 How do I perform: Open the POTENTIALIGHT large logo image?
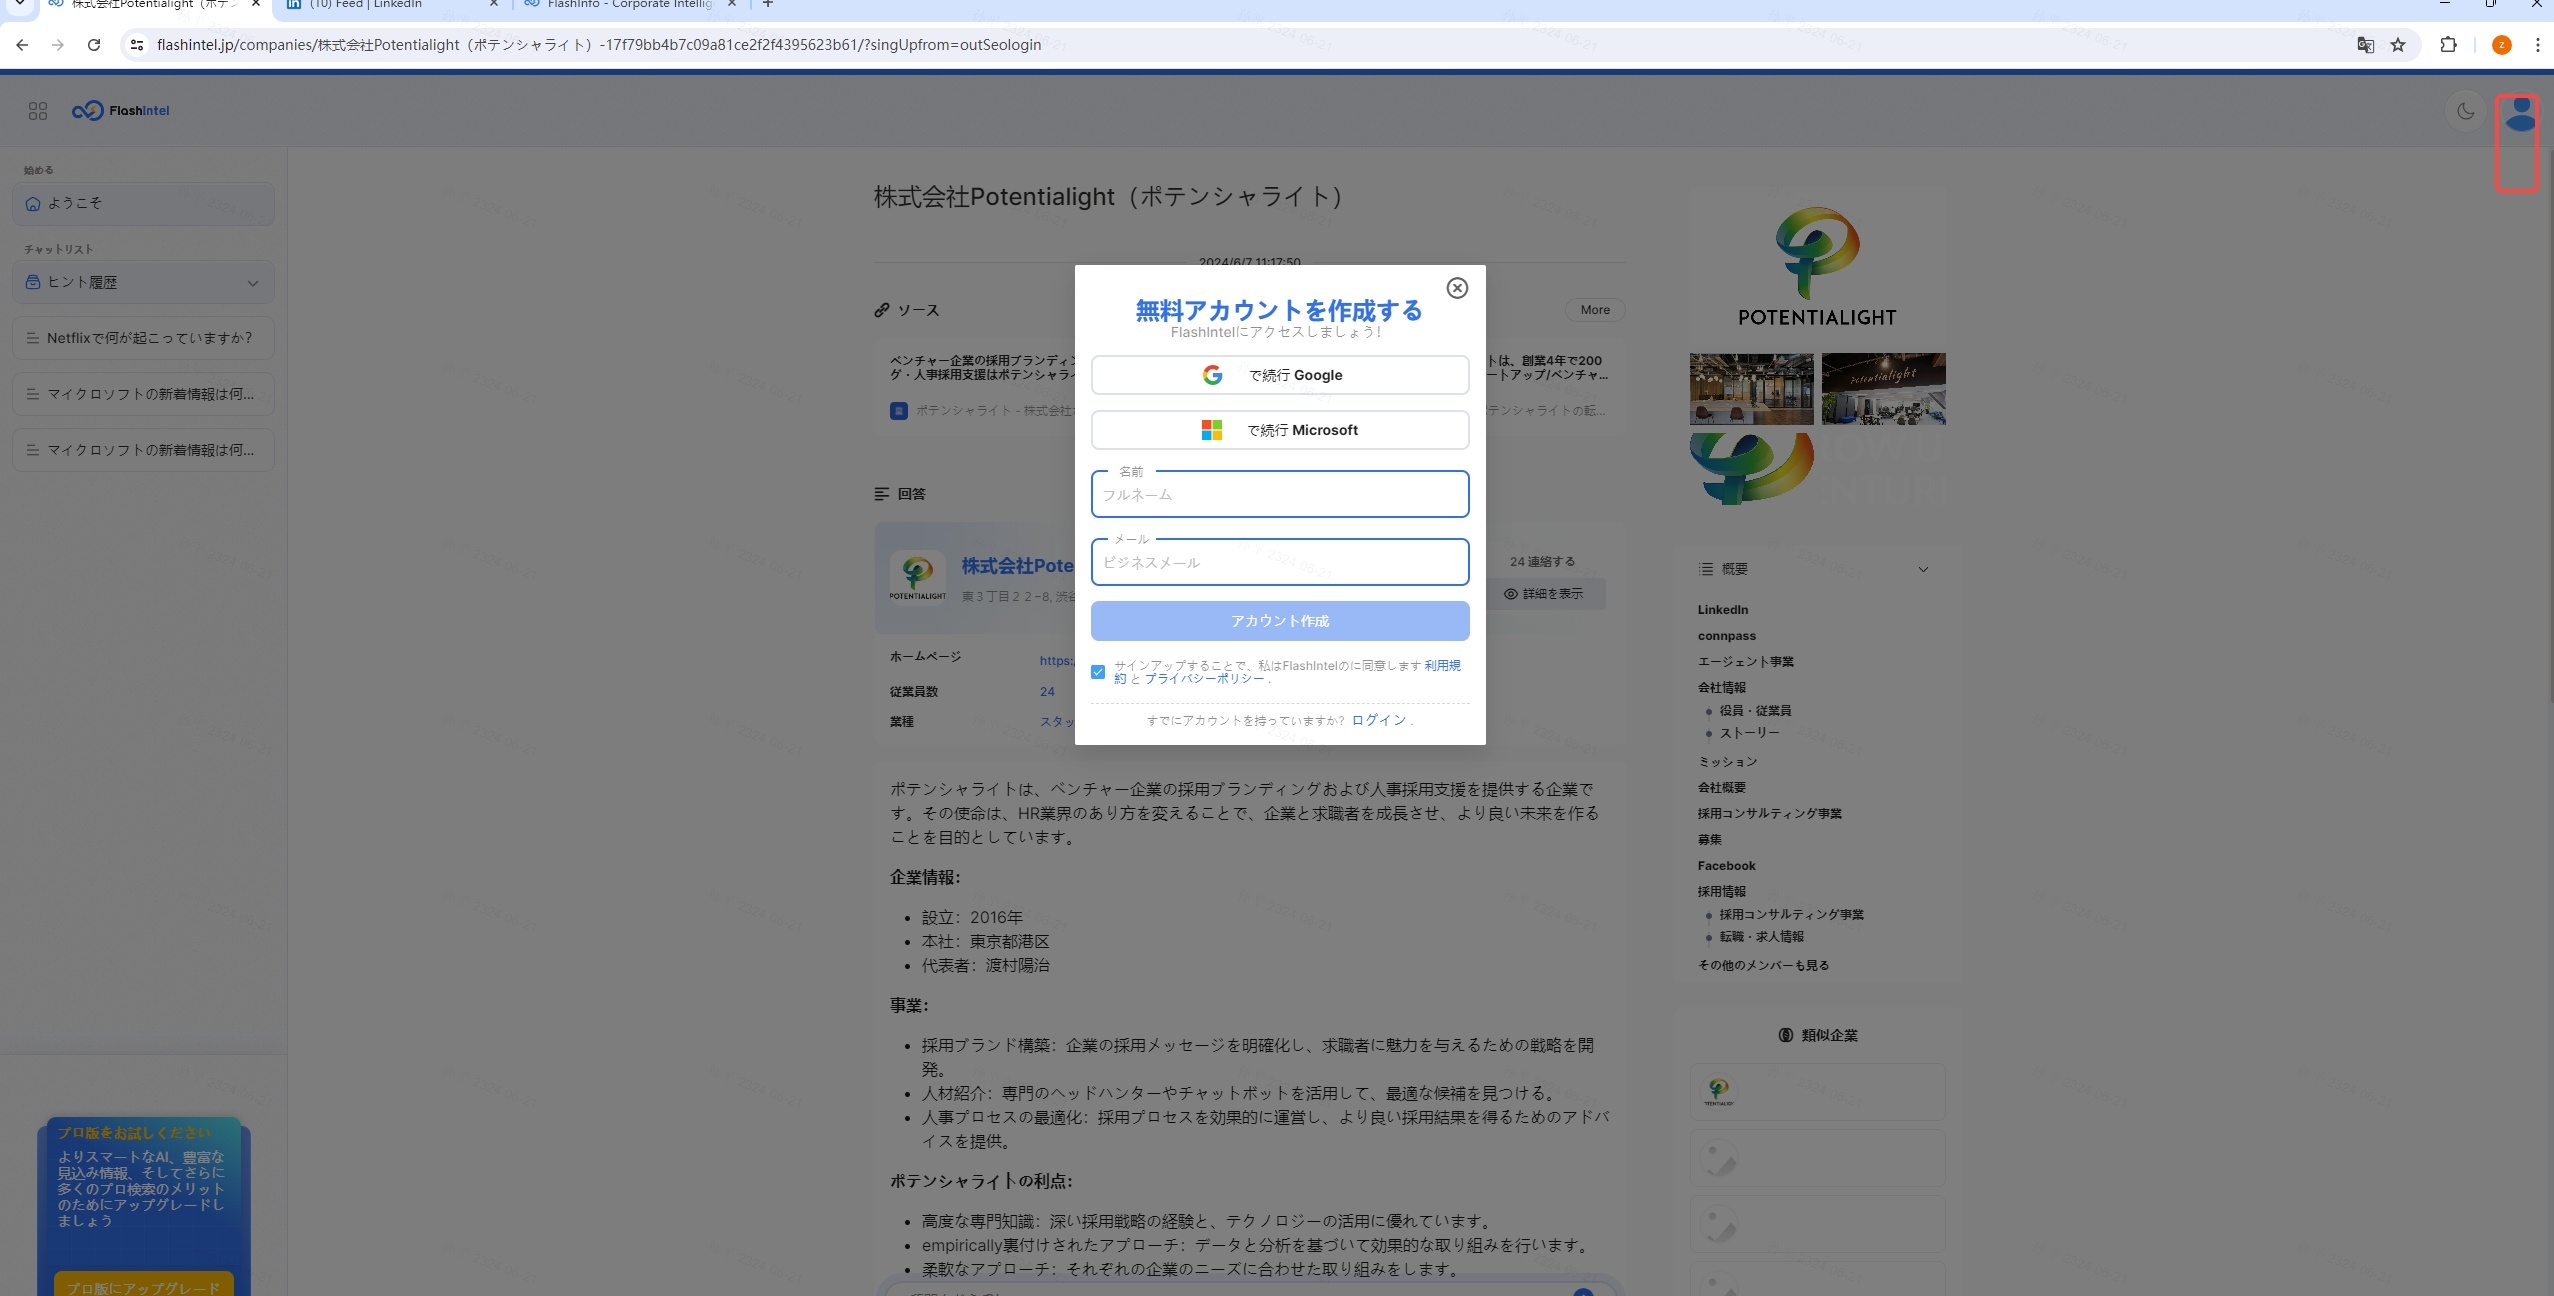pos(1818,266)
